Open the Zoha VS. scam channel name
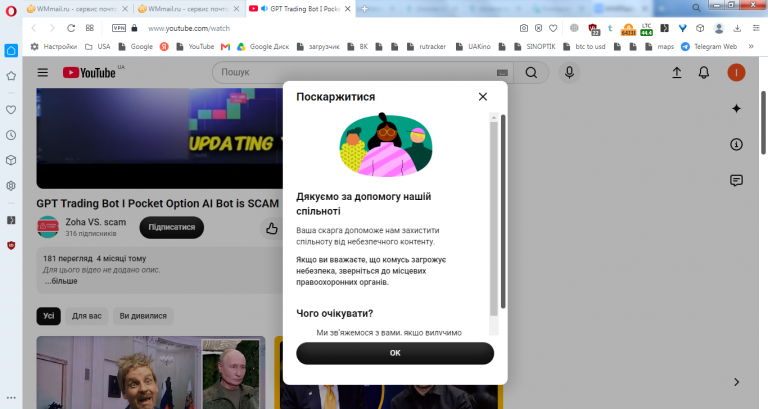The width and height of the screenshot is (768, 409). [96, 222]
